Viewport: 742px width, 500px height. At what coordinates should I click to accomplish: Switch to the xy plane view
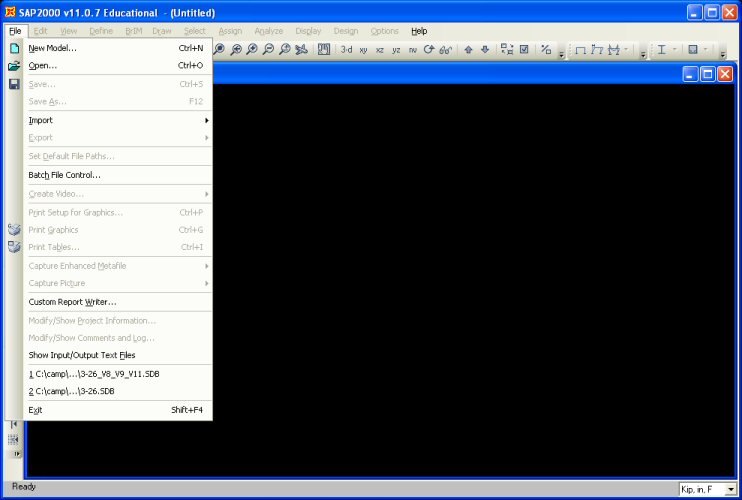(363, 50)
